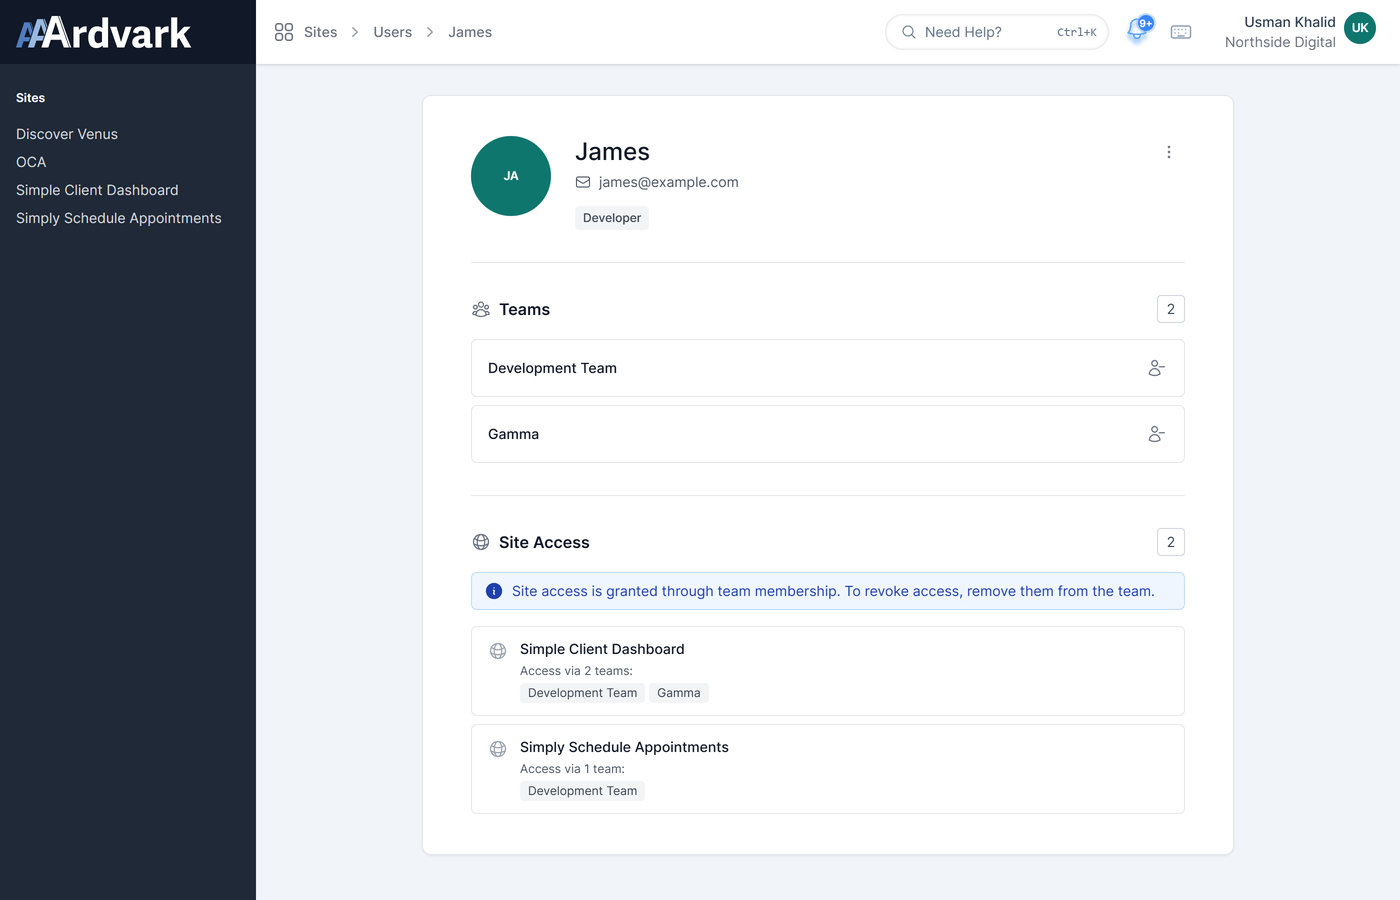Go to Users in the breadcrumb
Image resolution: width=1400 pixels, height=900 pixels.
click(393, 32)
